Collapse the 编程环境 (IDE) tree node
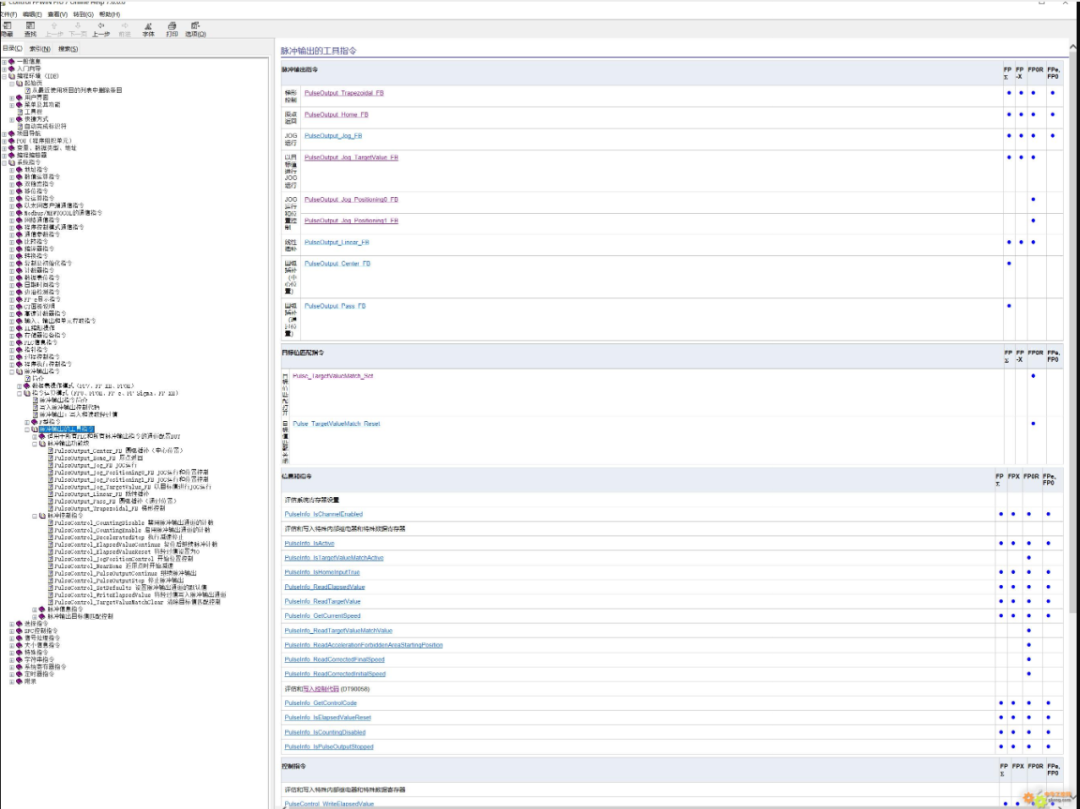The width and height of the screenshot is (1080, 809). point(5,76)
